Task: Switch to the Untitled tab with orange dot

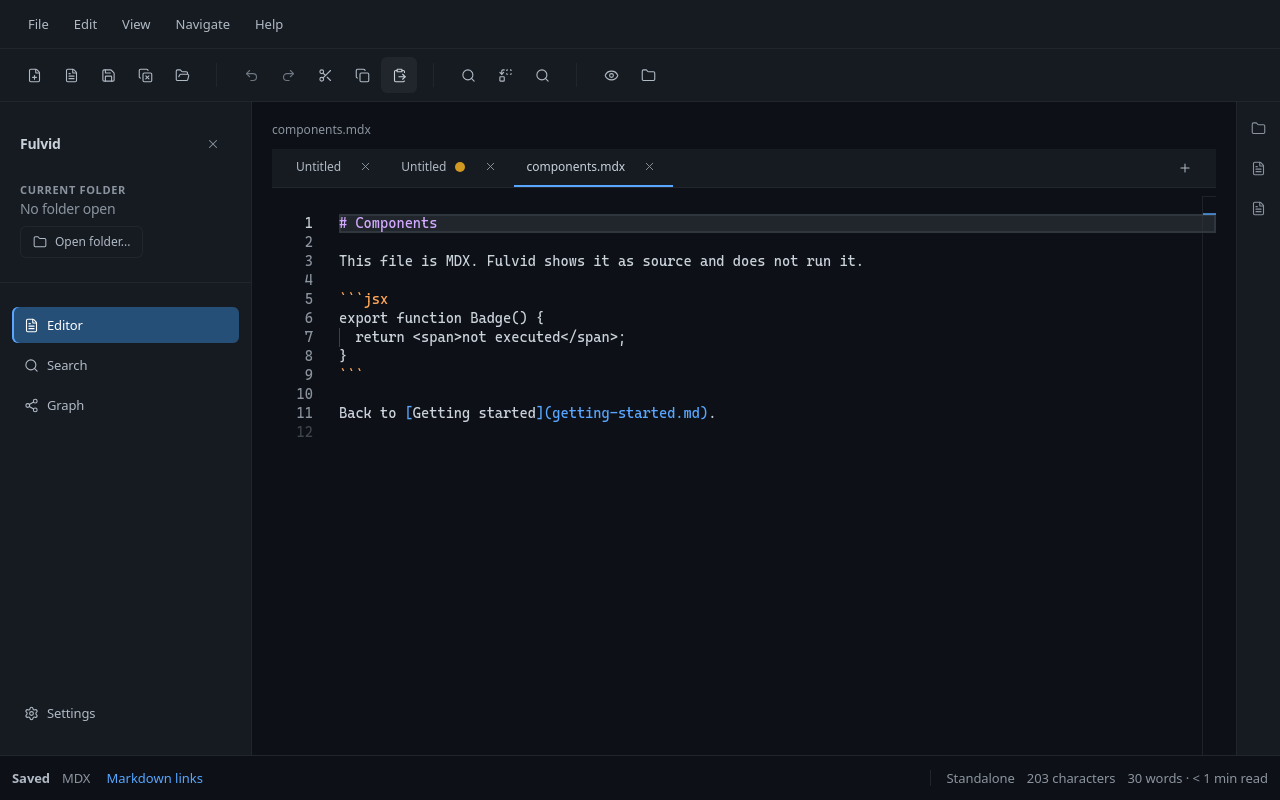Action: (424, 167)
